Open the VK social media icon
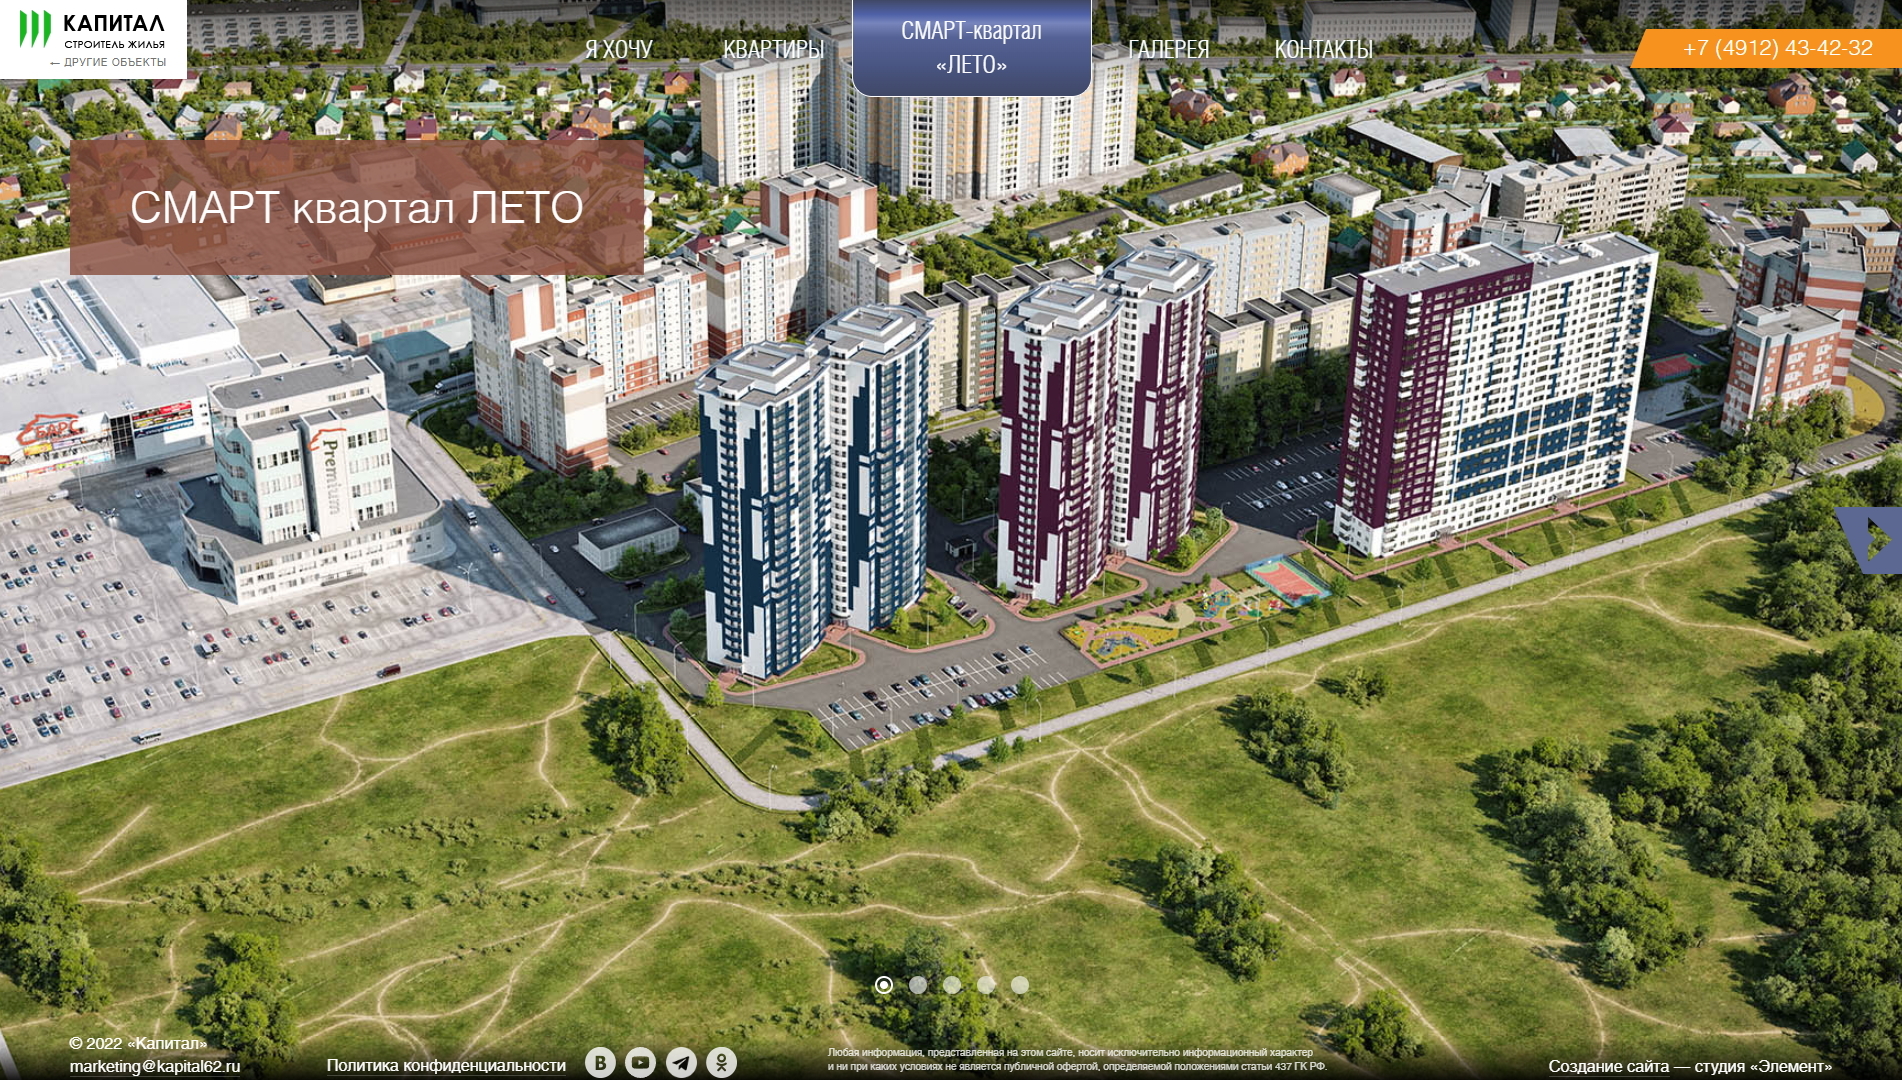 click(600, 1062)
